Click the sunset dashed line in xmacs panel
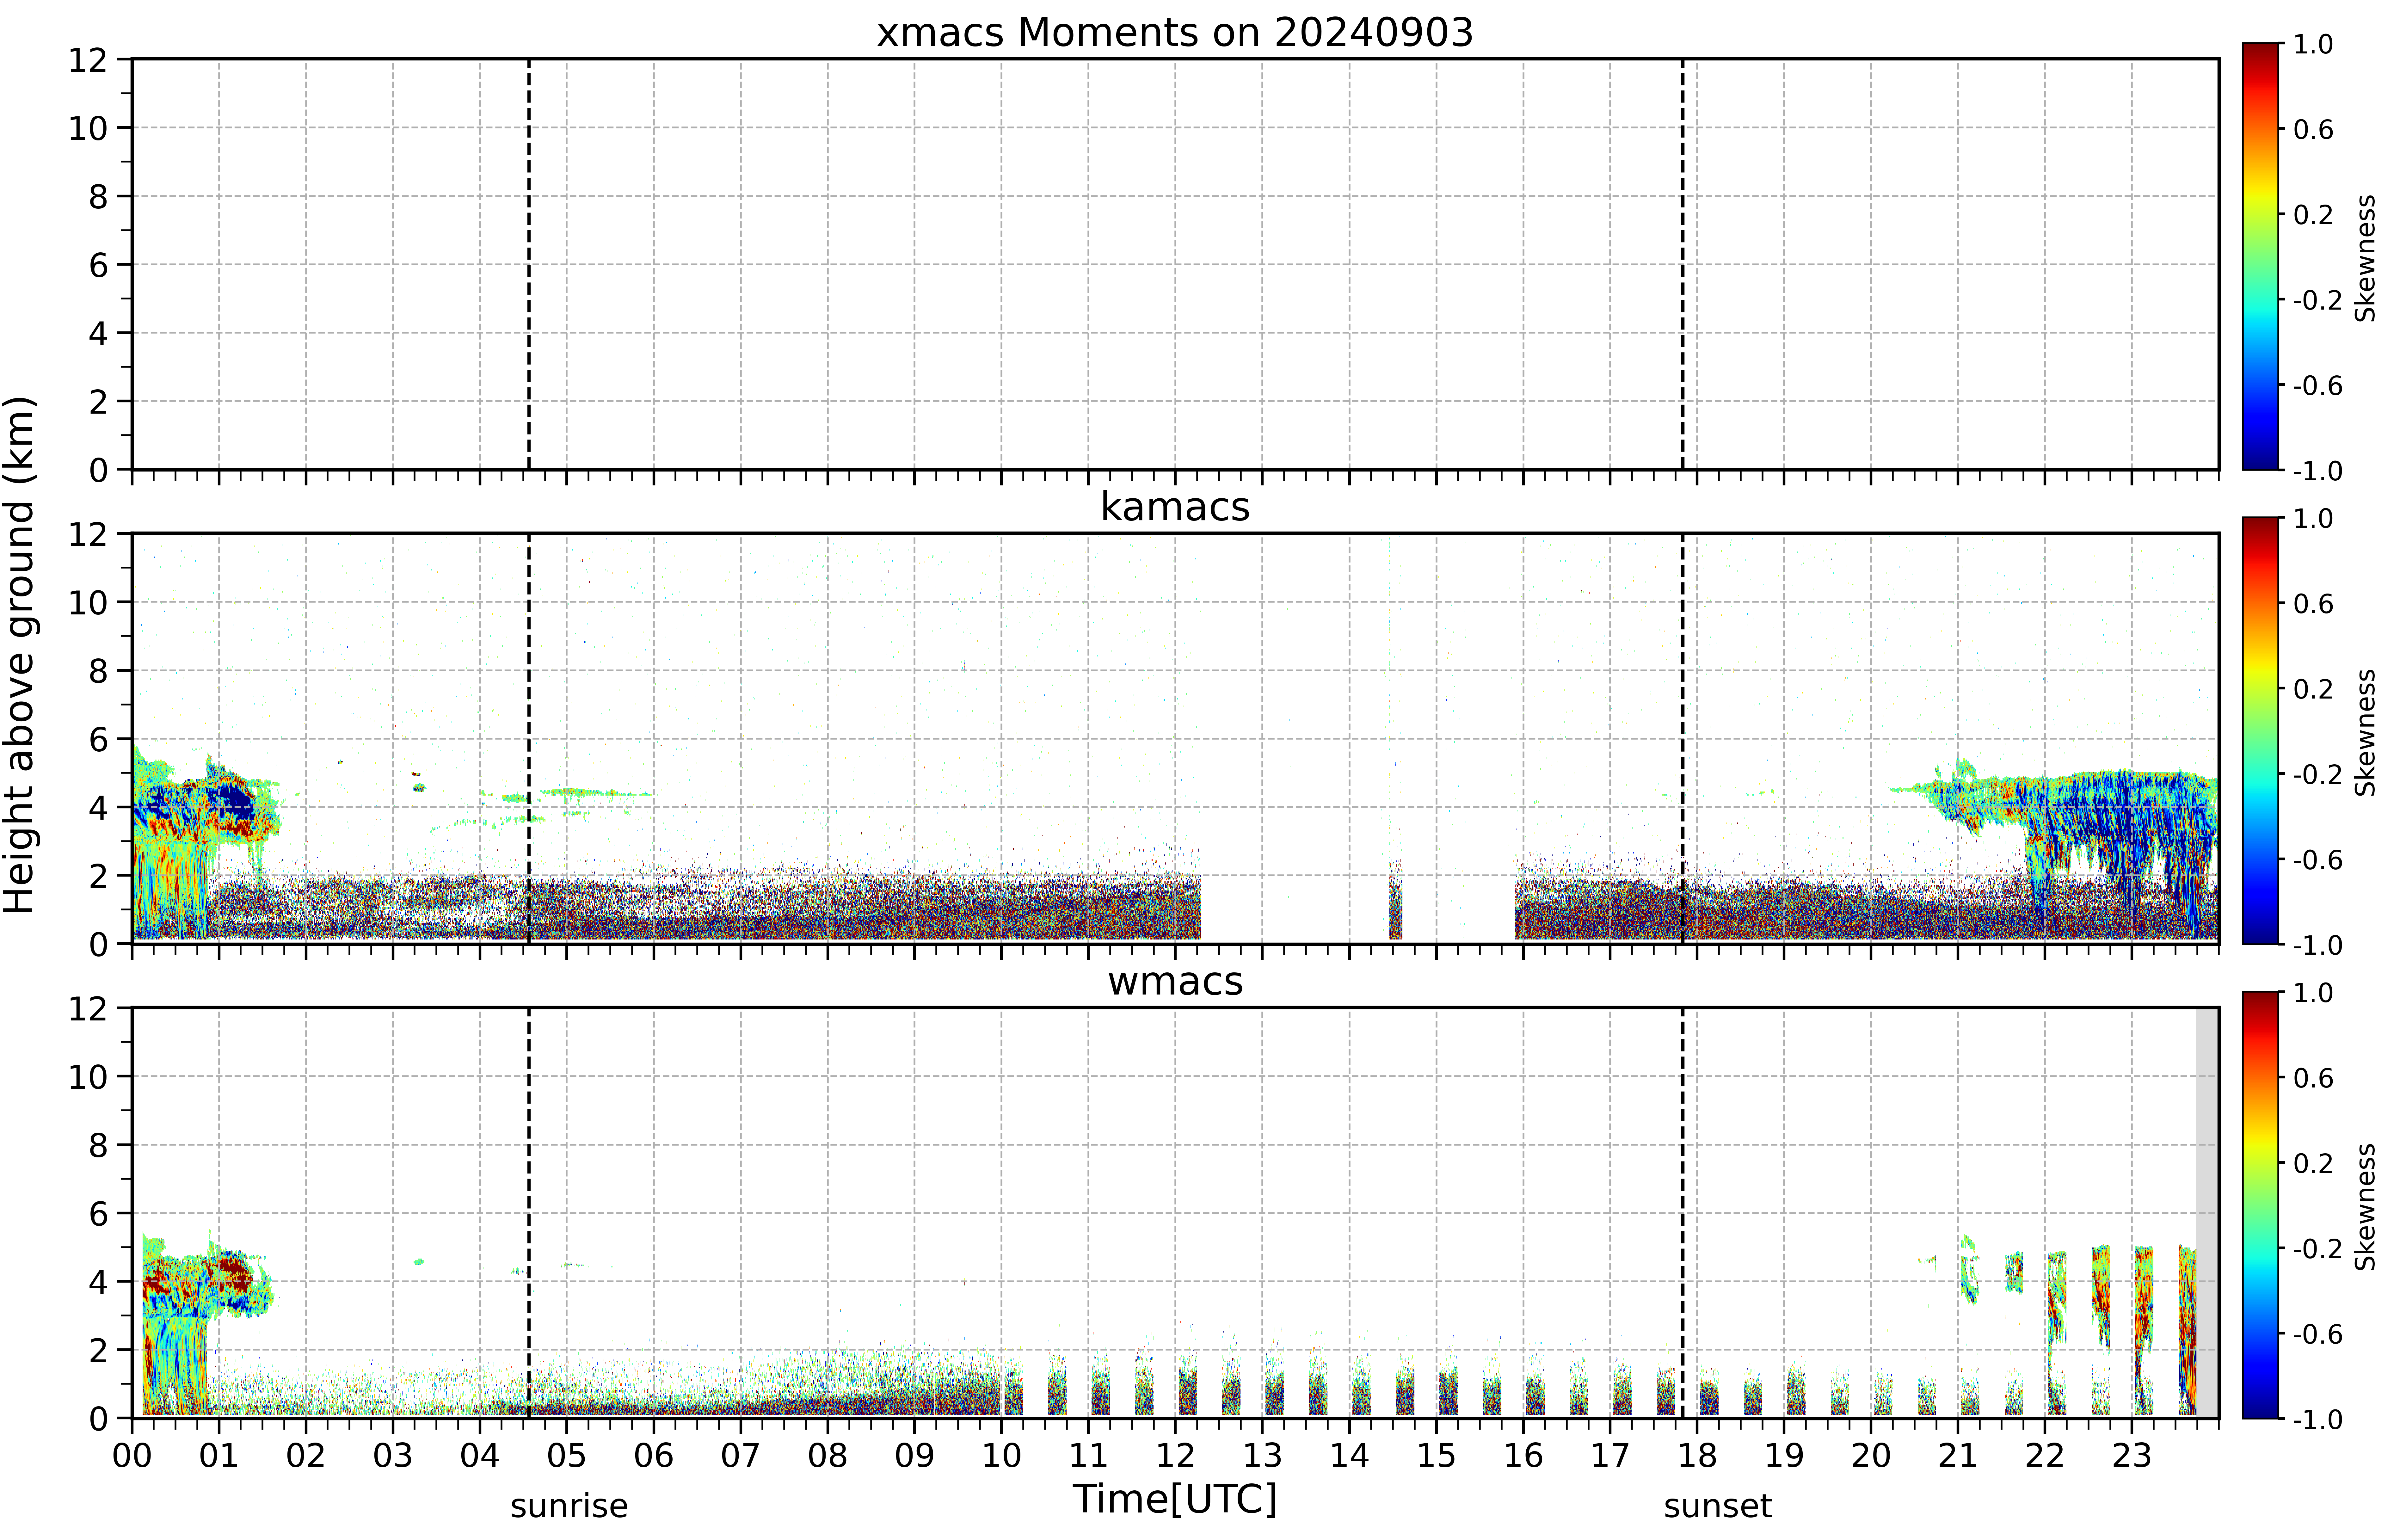The width and height of the screenshot is (2394, 1540). click(1683, 264)
